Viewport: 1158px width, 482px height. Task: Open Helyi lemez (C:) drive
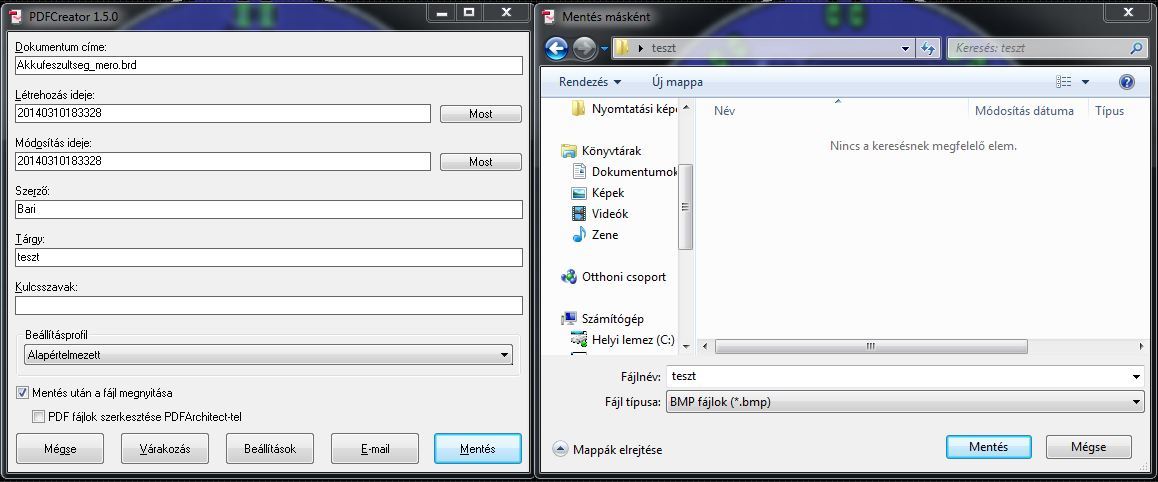[623, 340]
